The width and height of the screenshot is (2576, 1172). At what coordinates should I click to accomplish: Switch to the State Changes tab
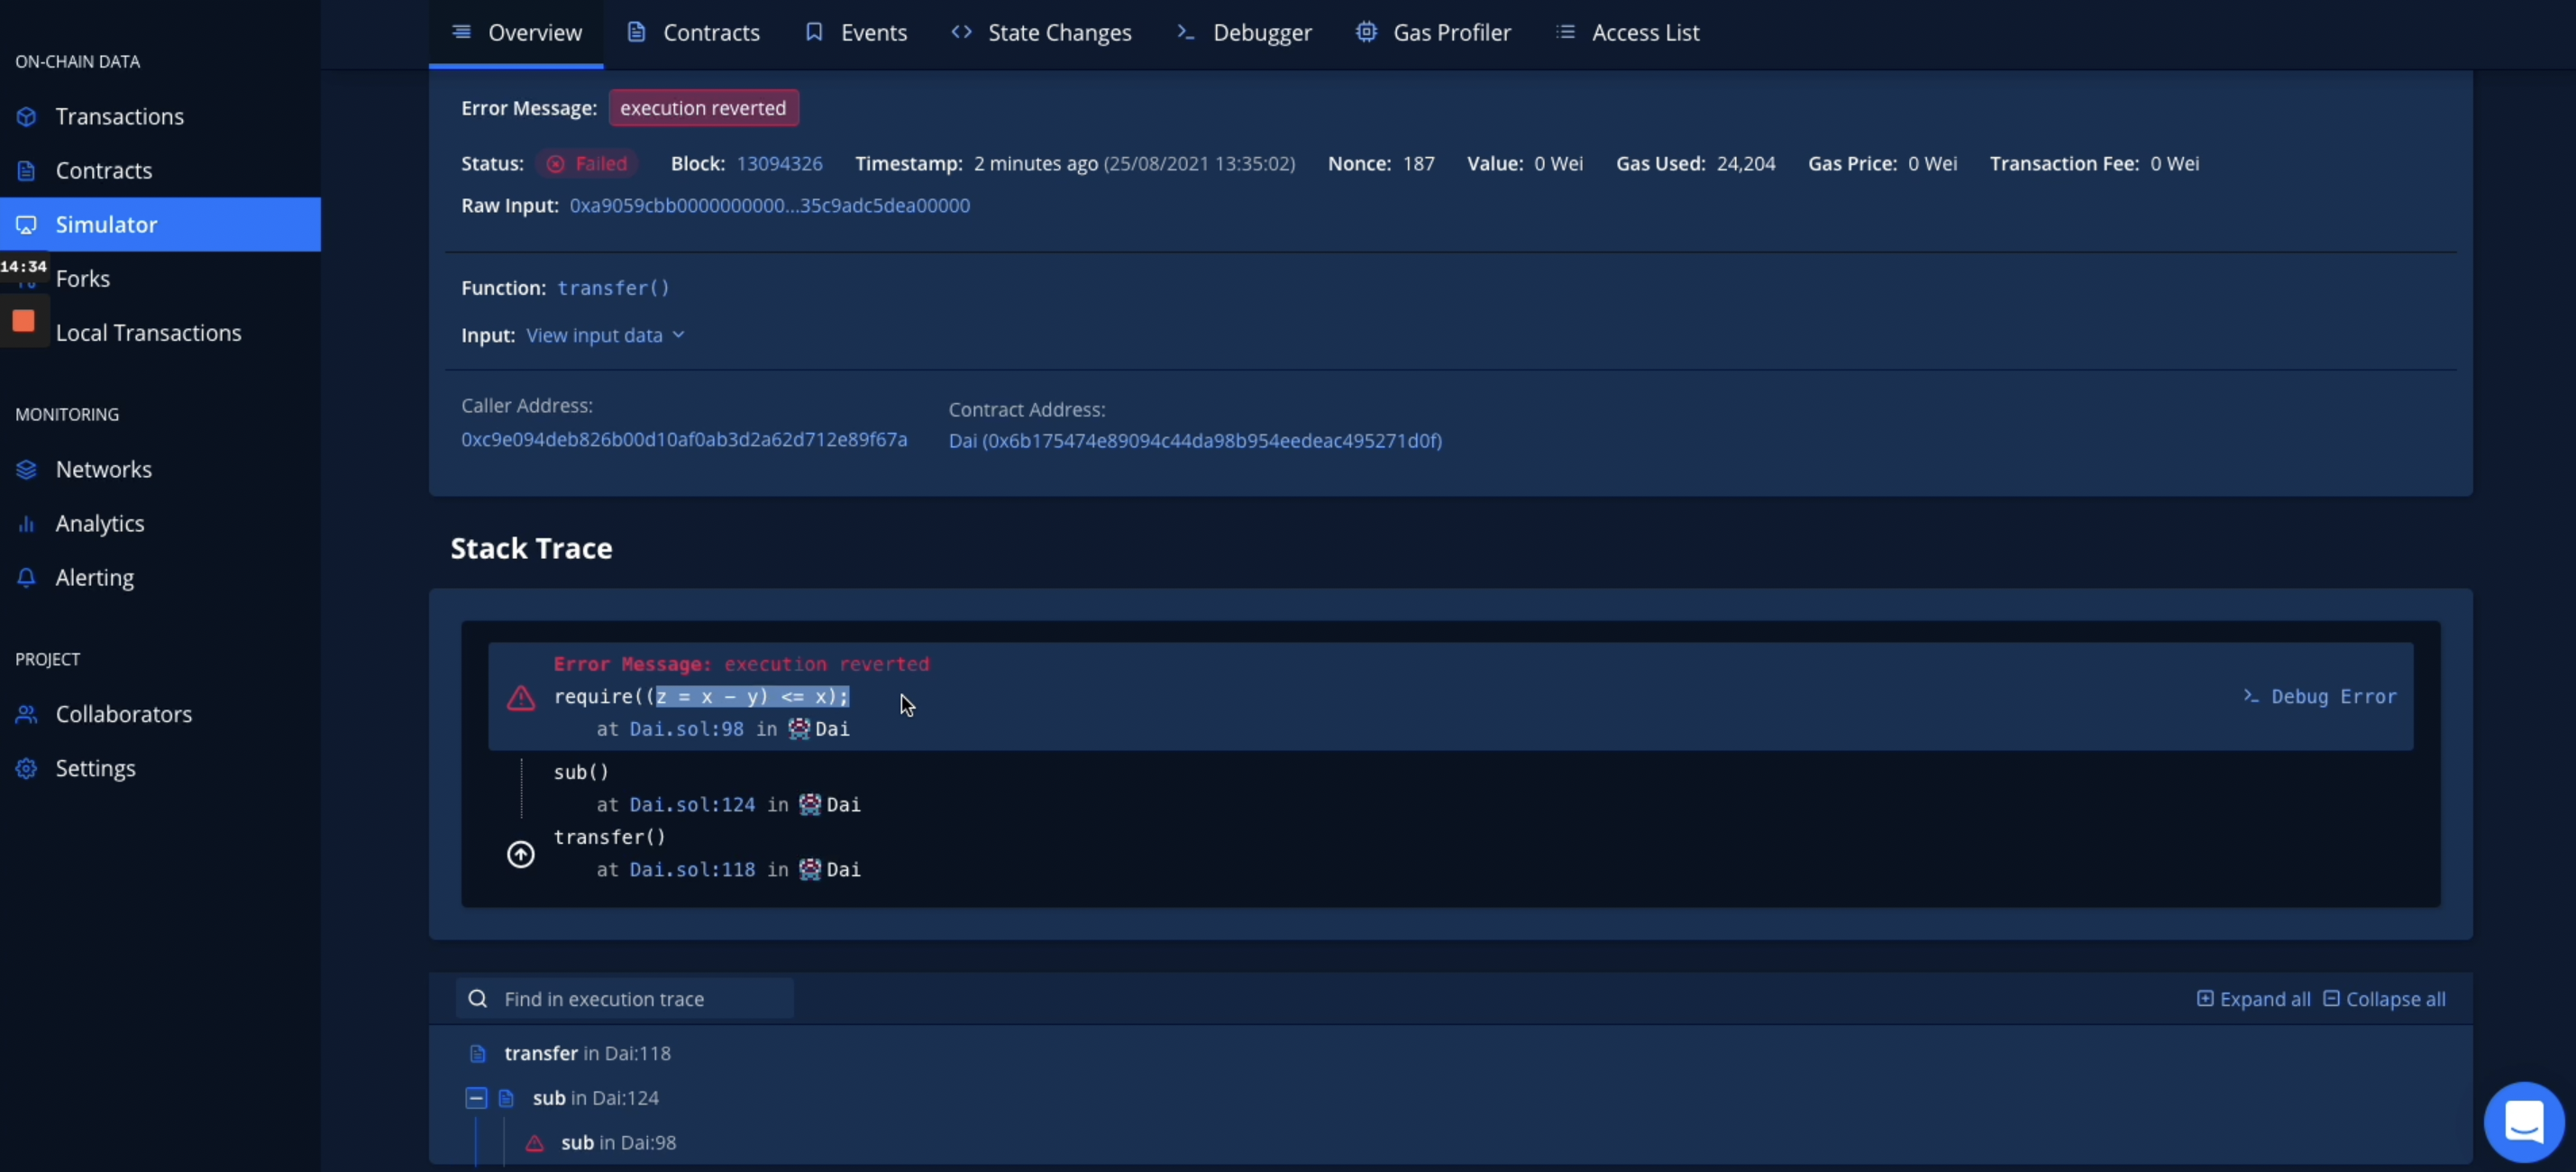(x=1041, y=33)
